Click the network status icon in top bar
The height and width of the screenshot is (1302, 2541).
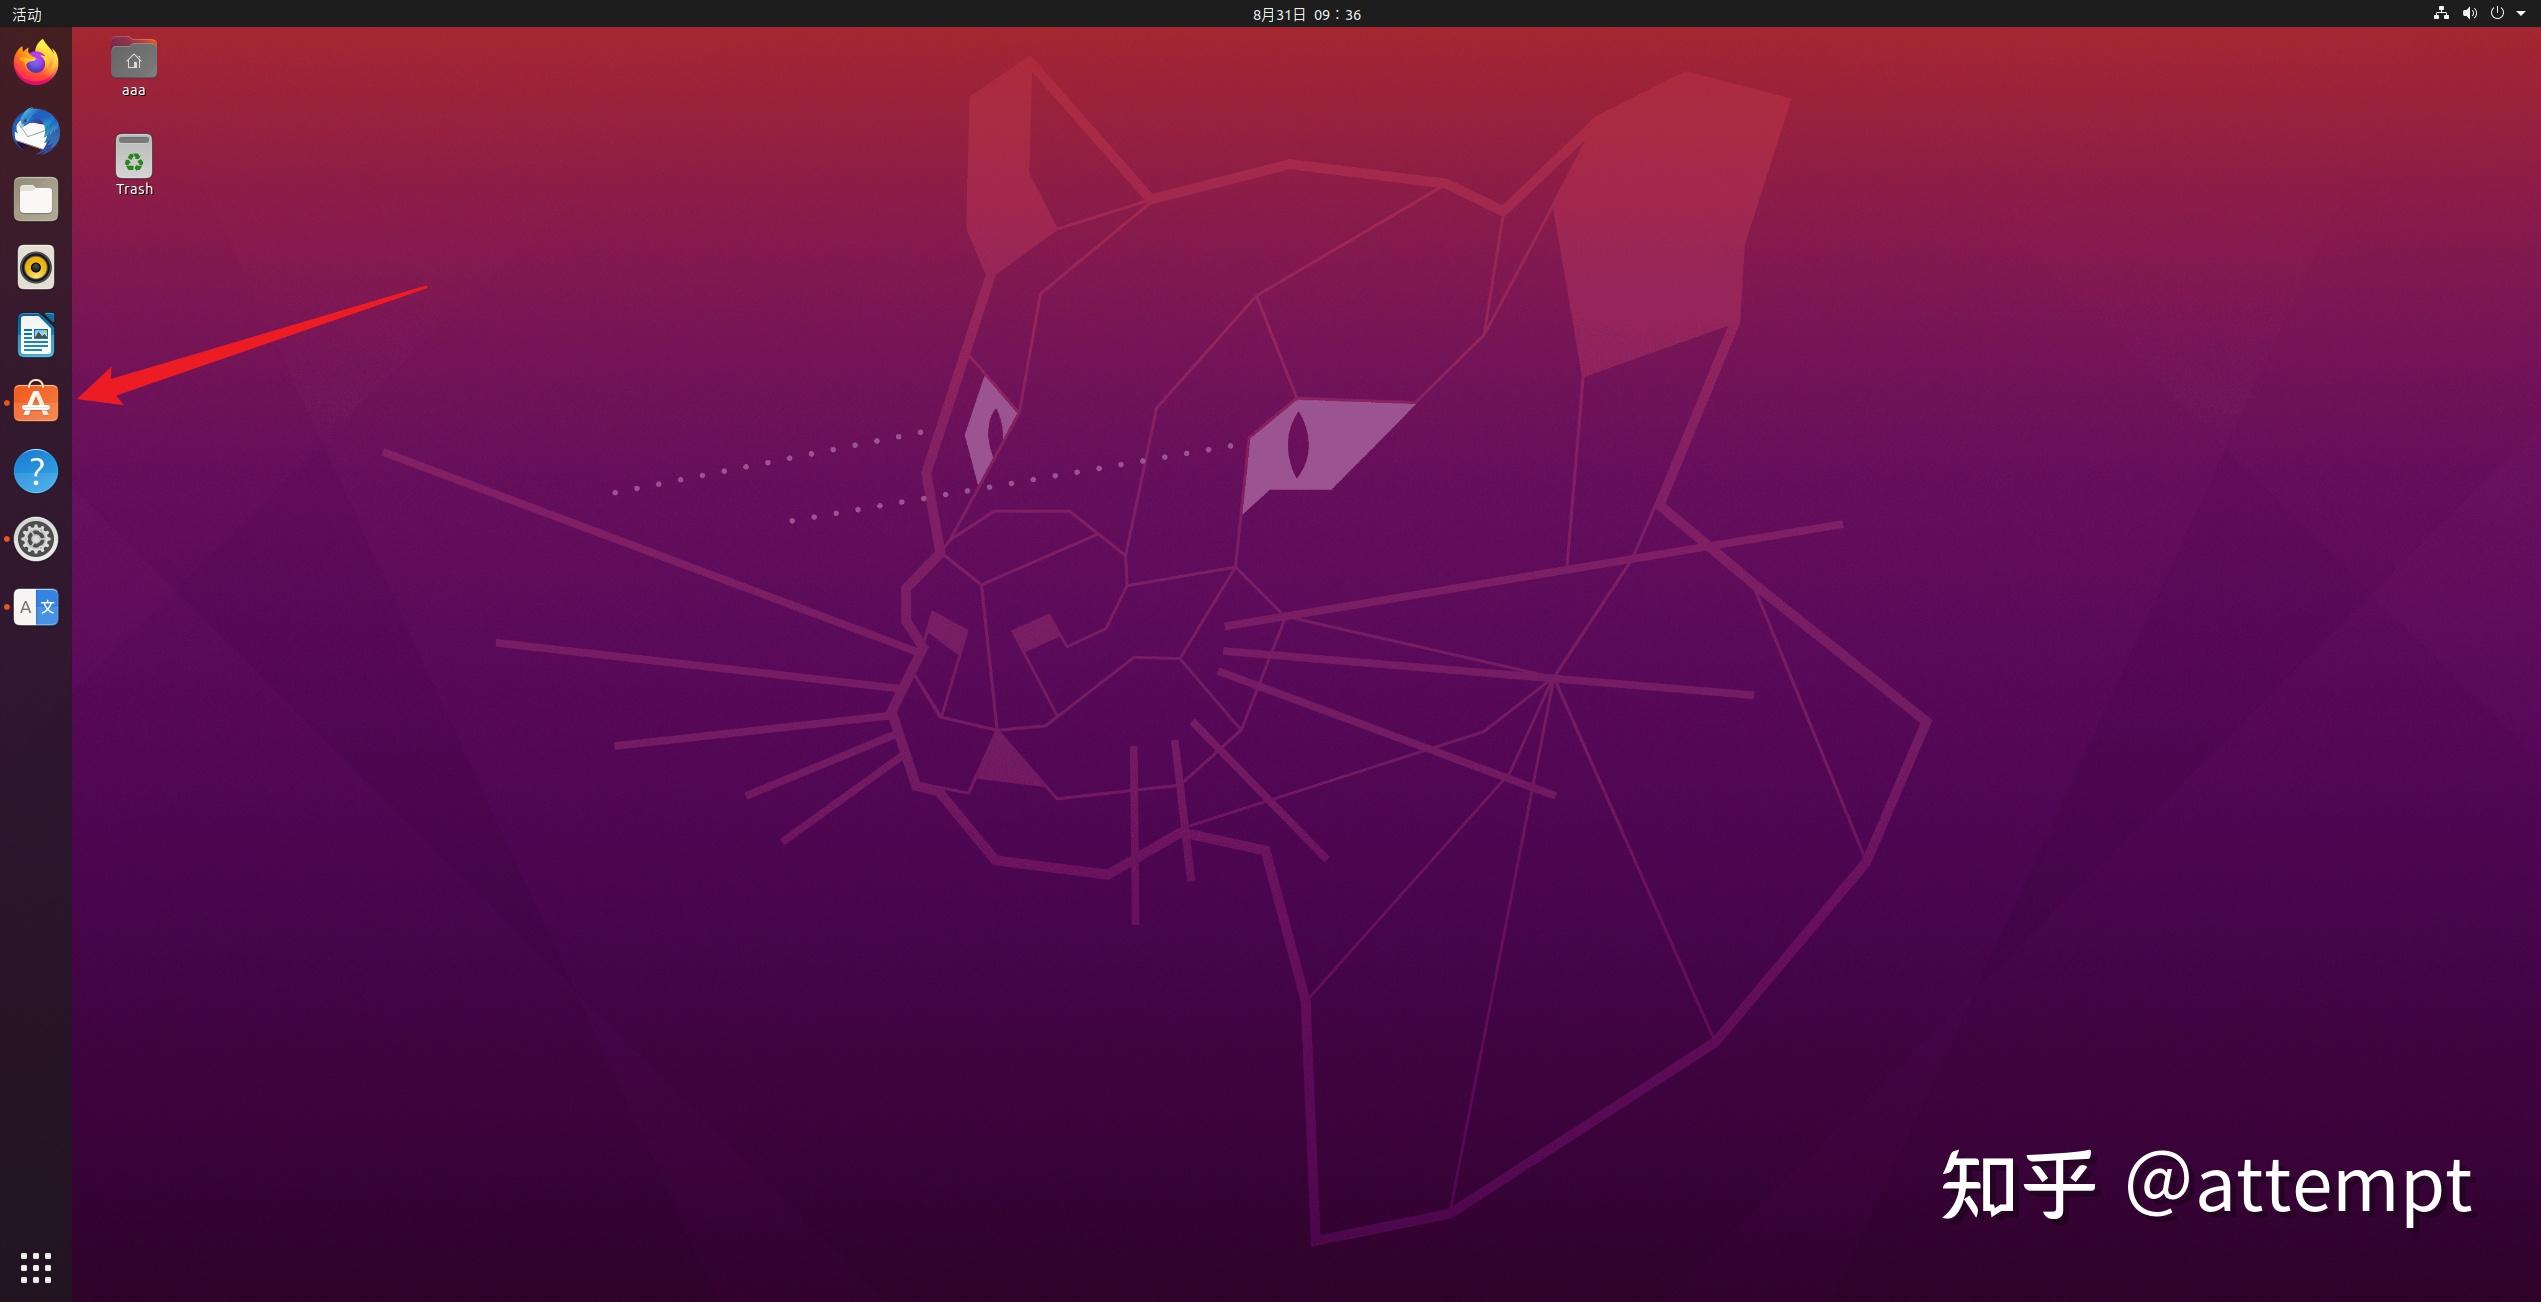pyautogui.click(x=2440, y=14)
